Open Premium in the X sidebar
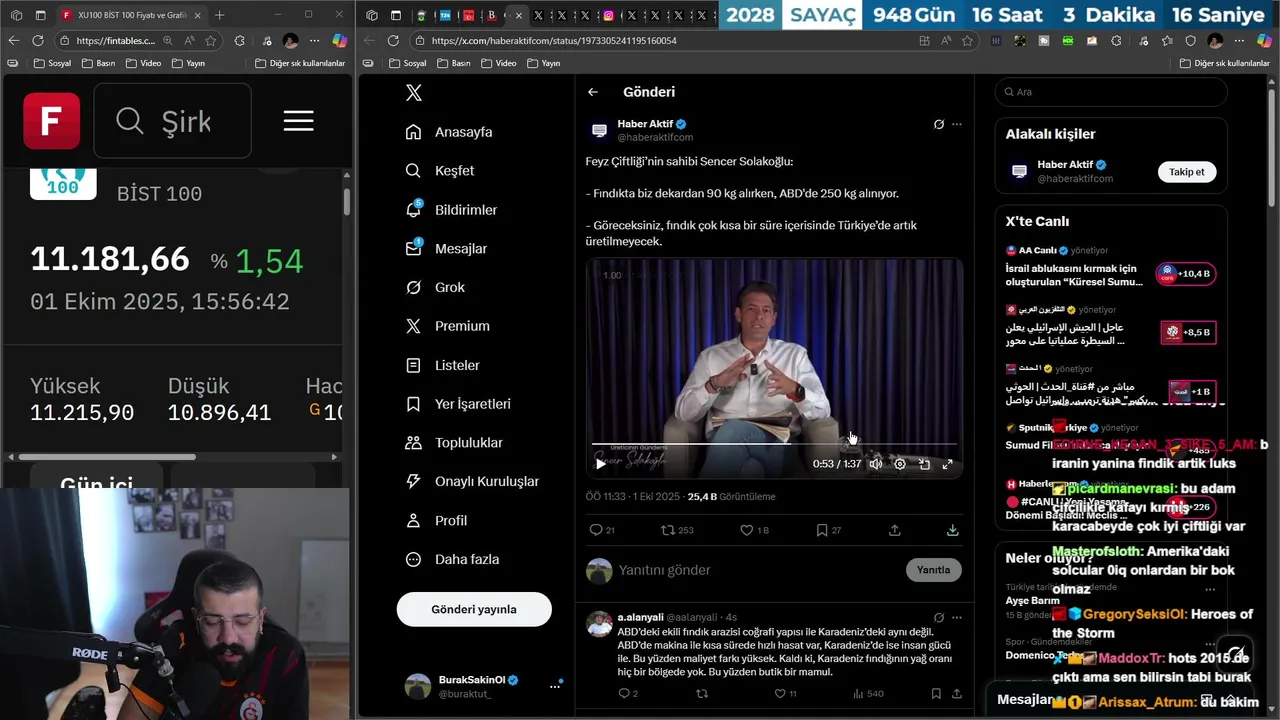This screenshot has width=1280, height=720. (447, 326)
